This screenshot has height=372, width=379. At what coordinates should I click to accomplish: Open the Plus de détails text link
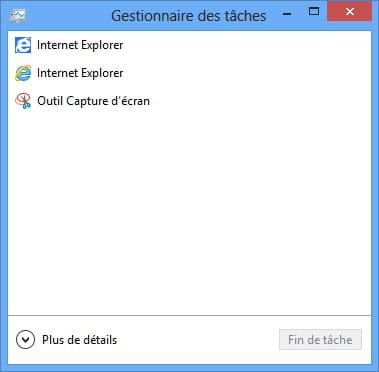pos(79,340)
